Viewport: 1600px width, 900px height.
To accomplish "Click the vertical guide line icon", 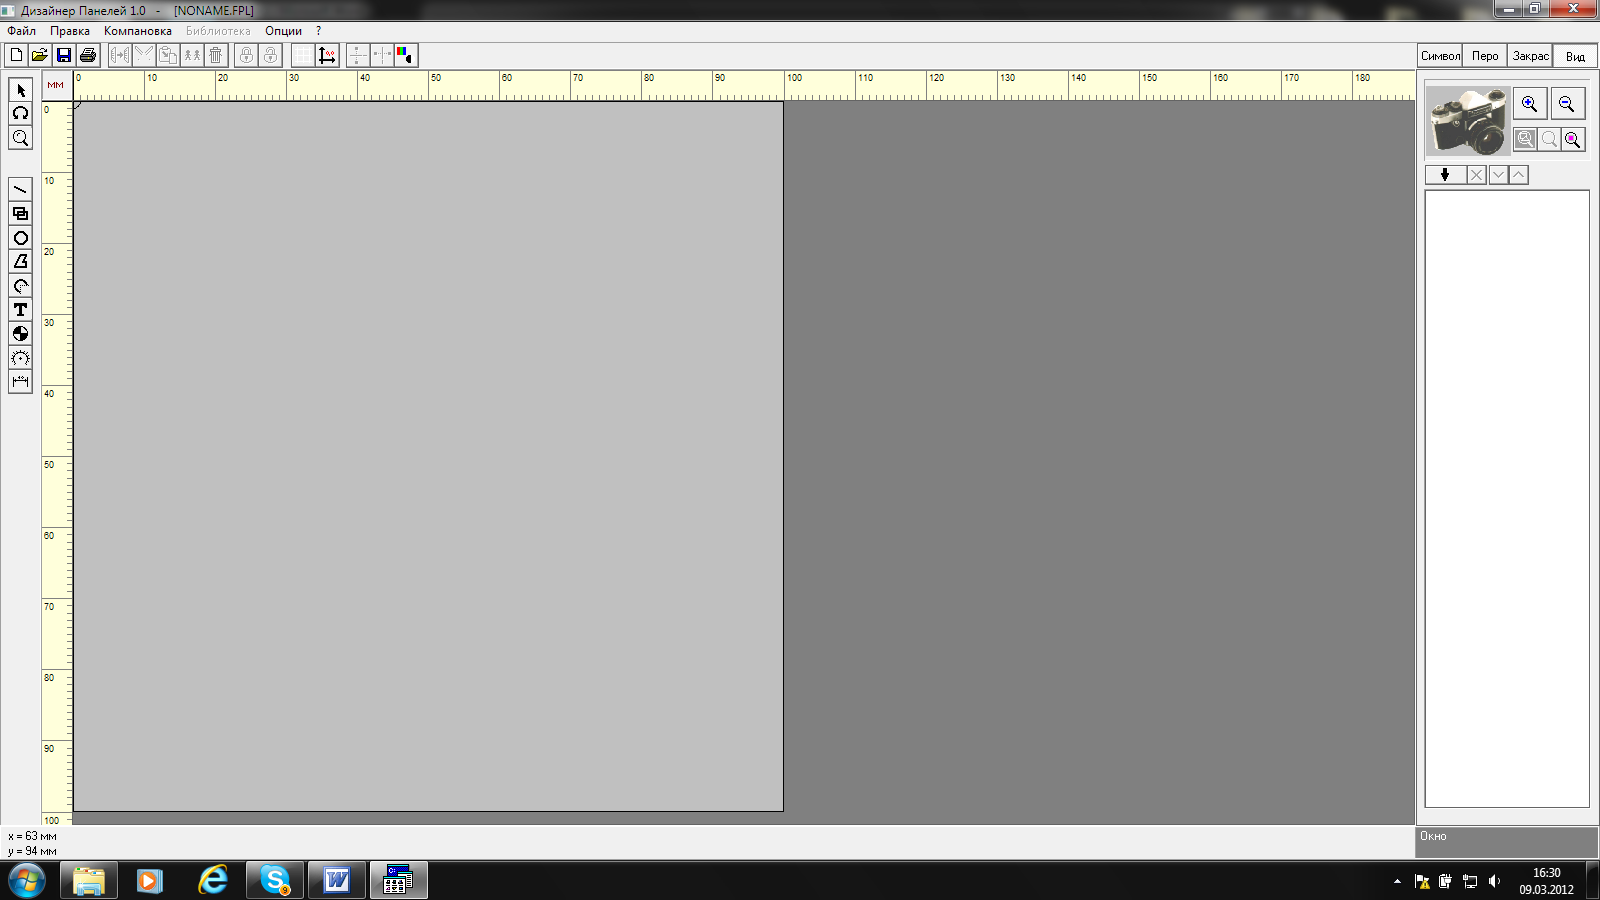I will pyautogui.click(x=358, y=55).
